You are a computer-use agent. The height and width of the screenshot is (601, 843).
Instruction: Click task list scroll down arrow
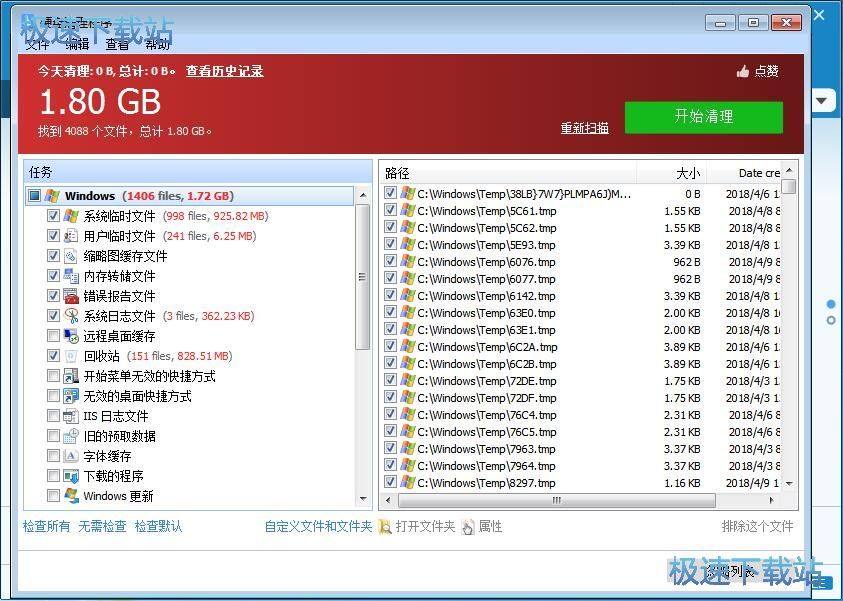click(x=363, y=499)
